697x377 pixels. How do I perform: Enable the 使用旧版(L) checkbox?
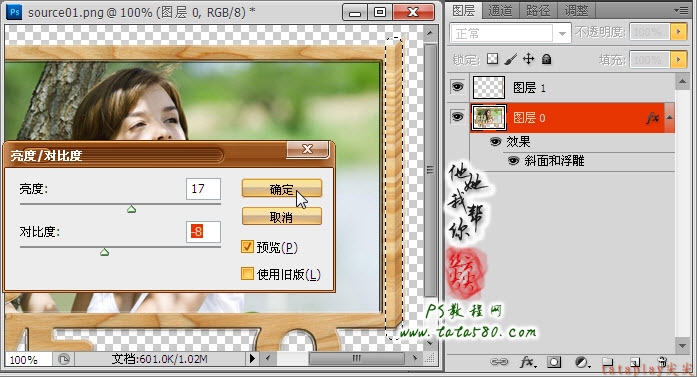point(247,274)
